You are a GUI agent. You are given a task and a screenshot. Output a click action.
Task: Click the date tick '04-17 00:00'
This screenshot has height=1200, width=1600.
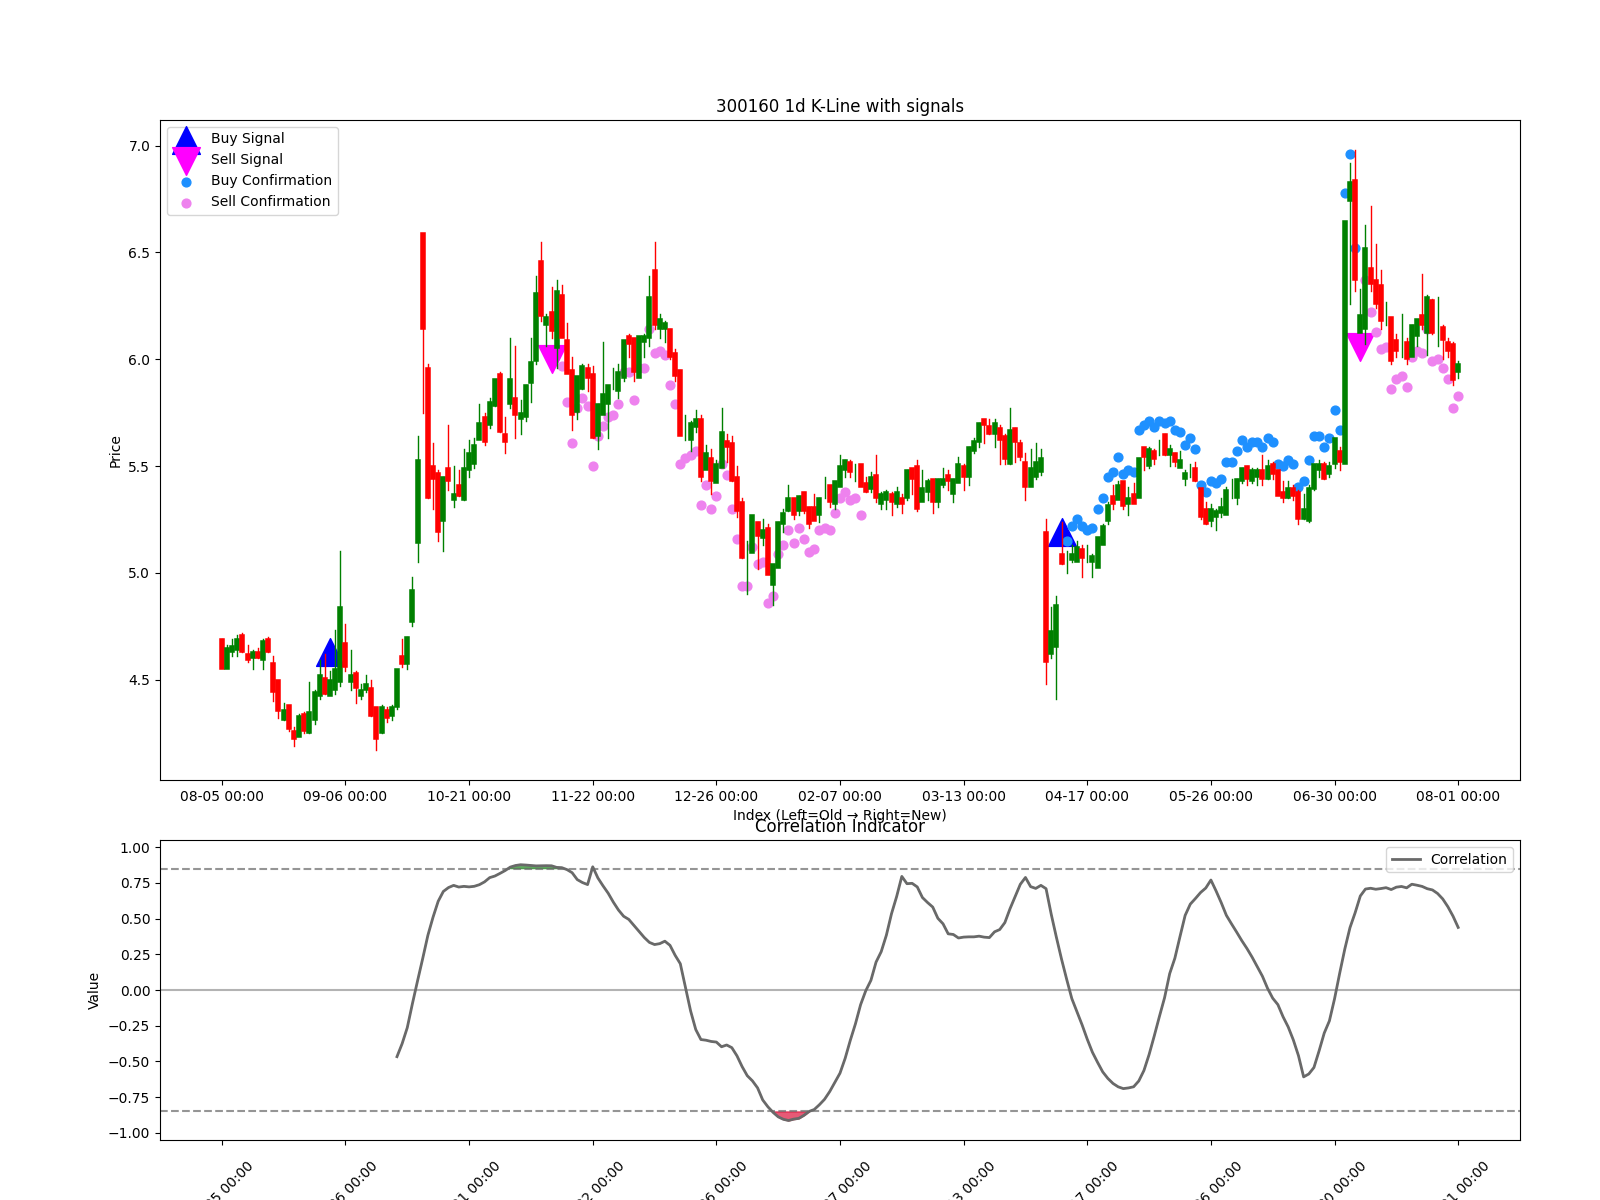[1087, 796]
